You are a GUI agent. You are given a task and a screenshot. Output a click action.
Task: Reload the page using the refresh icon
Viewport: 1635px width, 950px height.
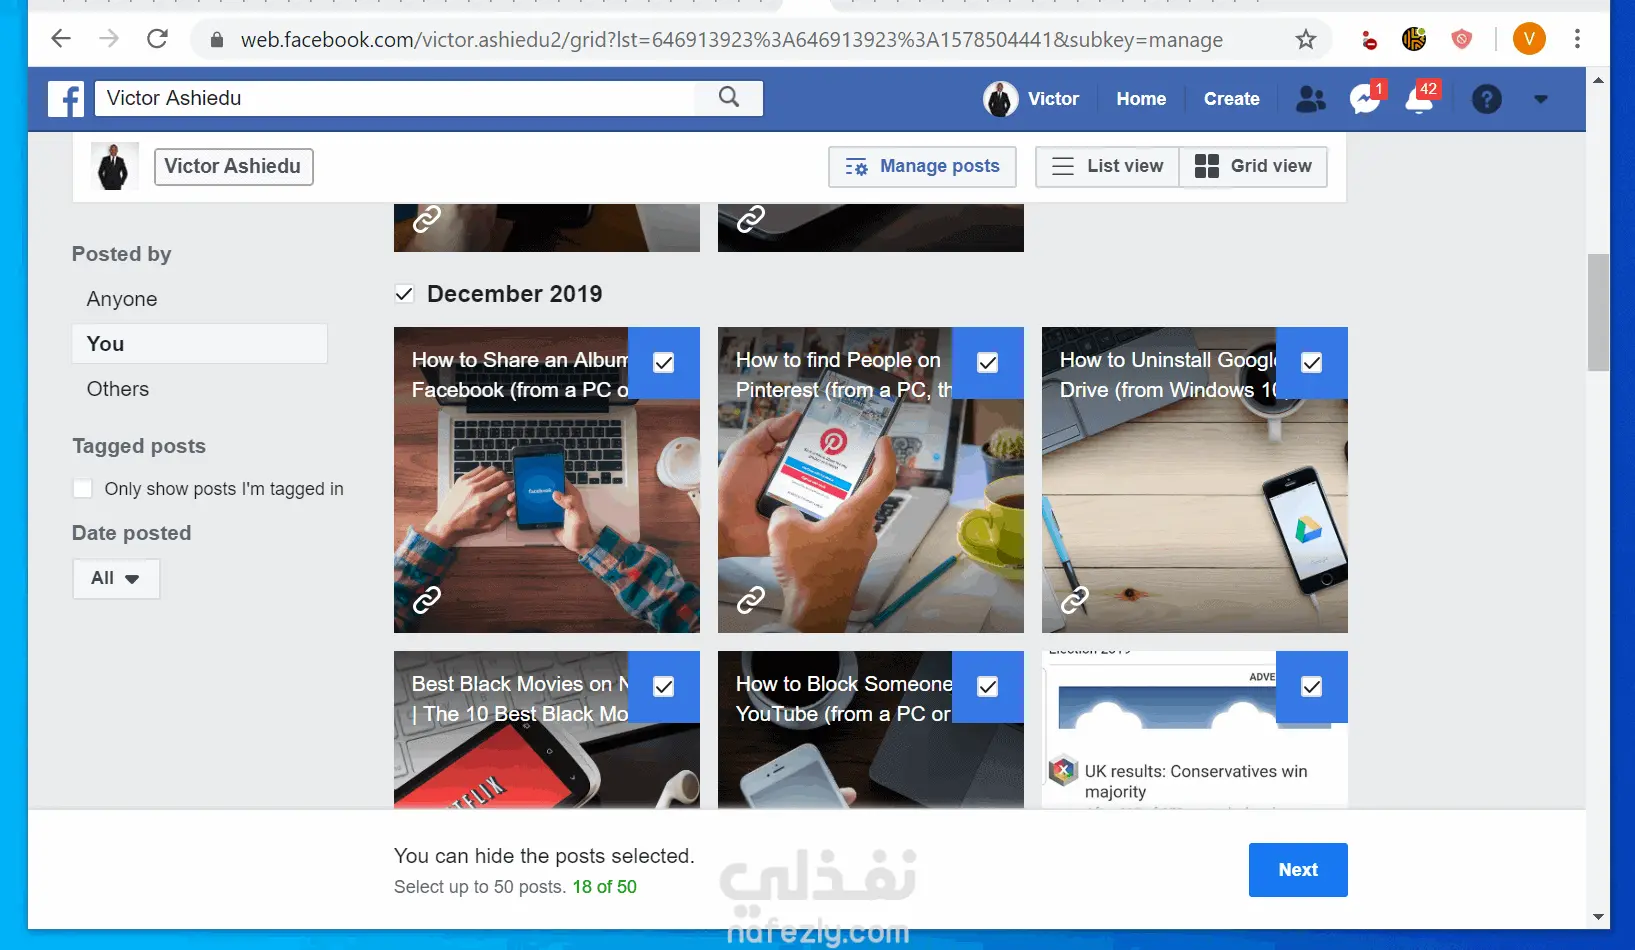(157, 39)
